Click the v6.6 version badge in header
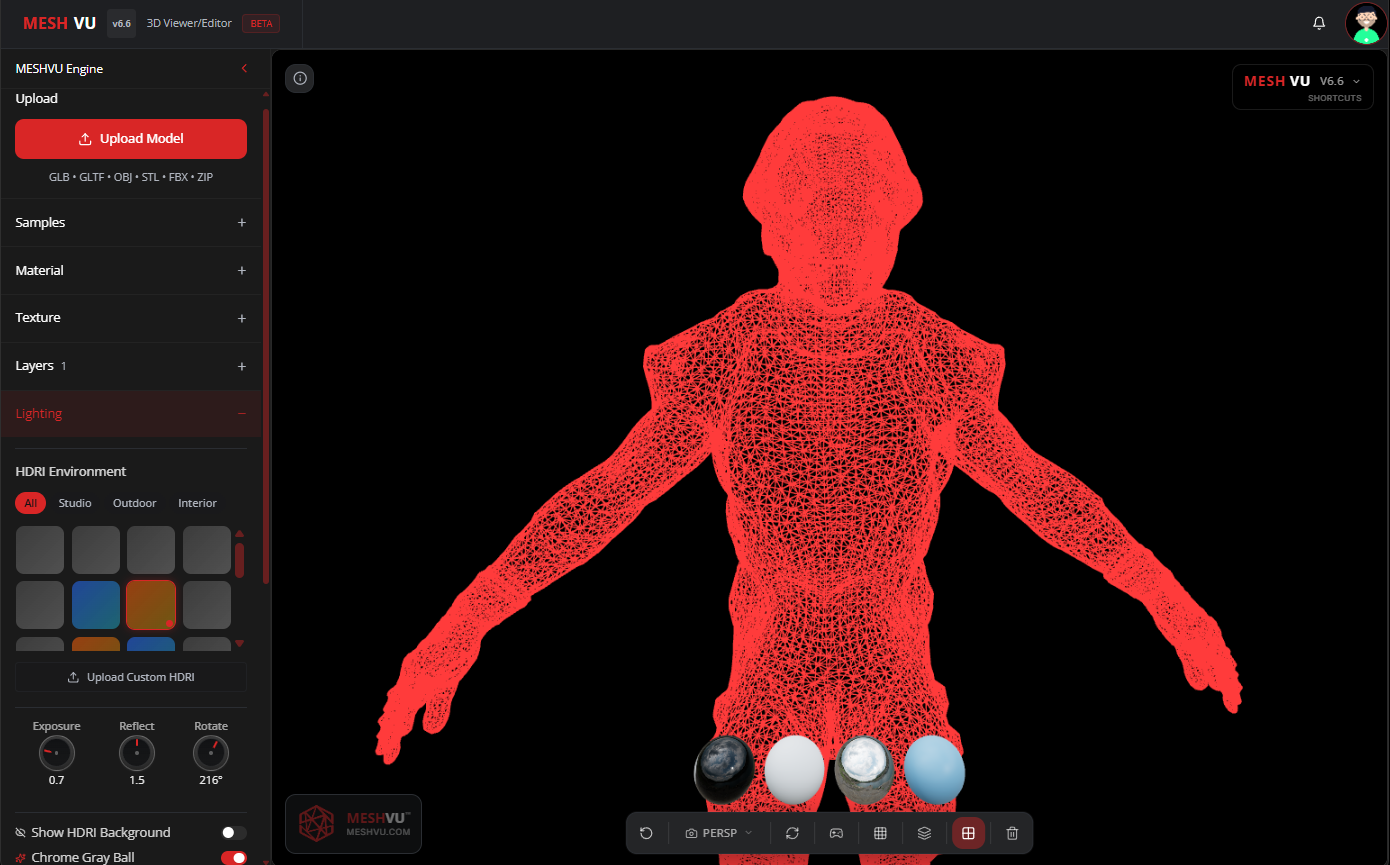The height and width of the screenshot is (865, 1390). click(x=121, y=23)
